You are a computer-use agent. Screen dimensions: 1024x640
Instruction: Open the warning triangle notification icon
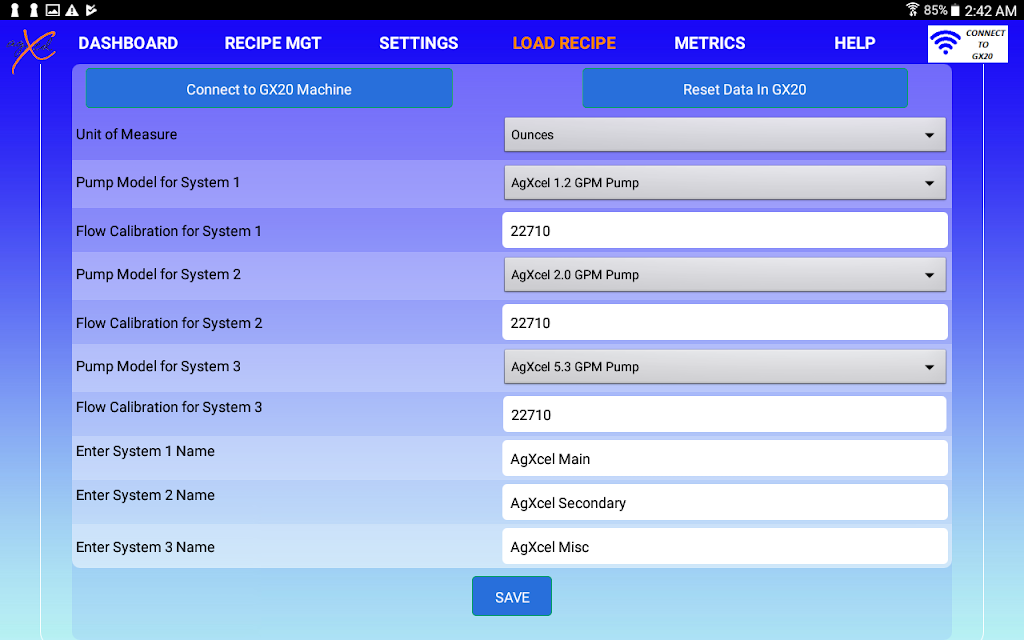click(x=72, y=10)
